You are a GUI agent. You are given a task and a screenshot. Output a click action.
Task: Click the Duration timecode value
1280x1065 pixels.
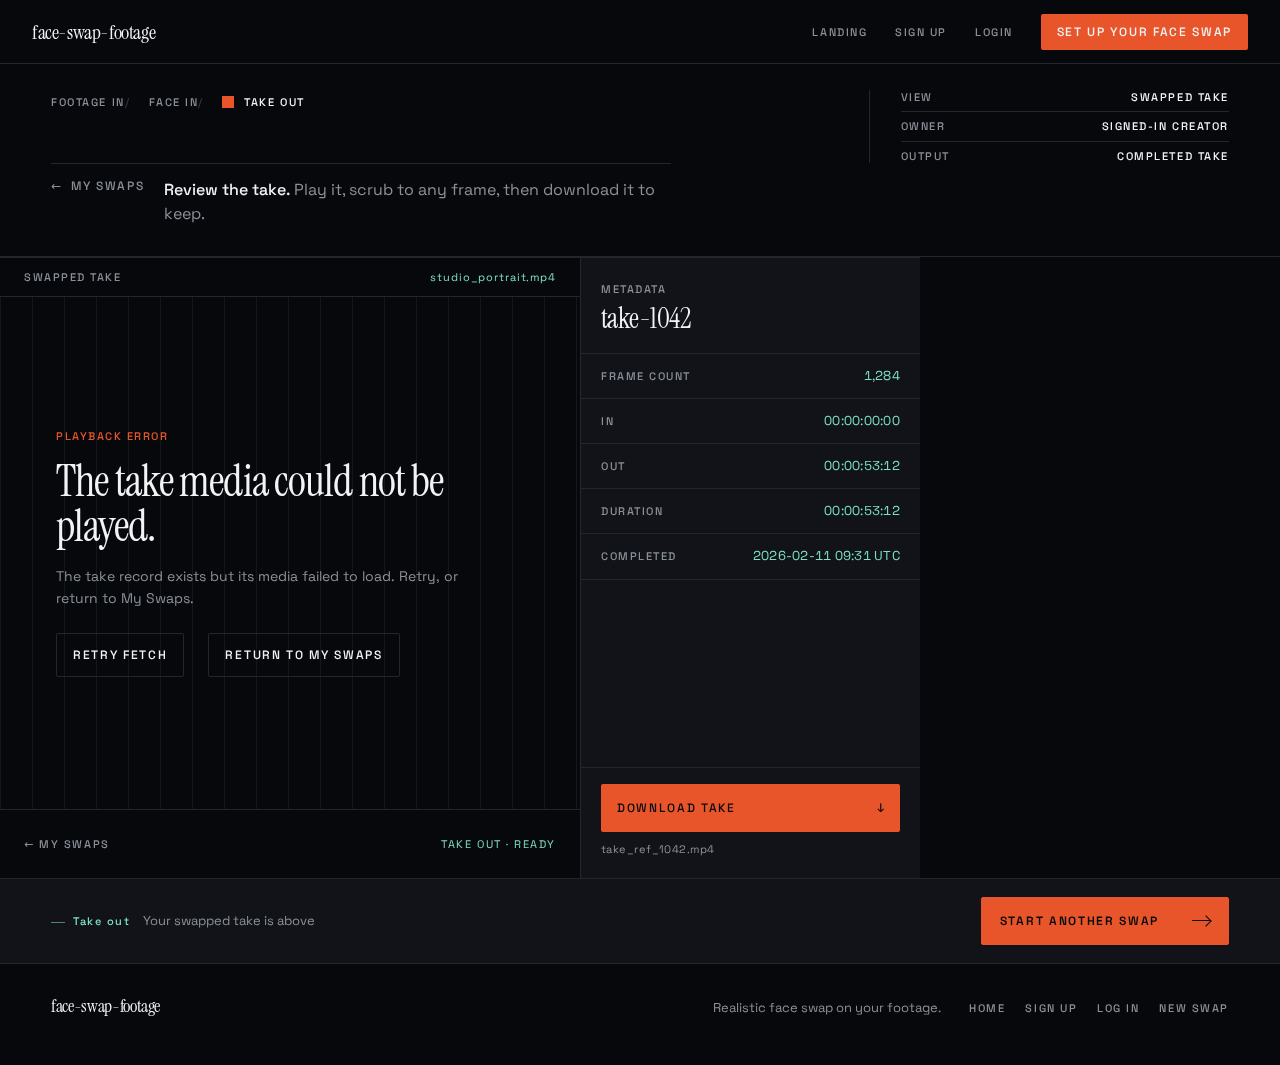pyautogui.click(x=862, y=511)
